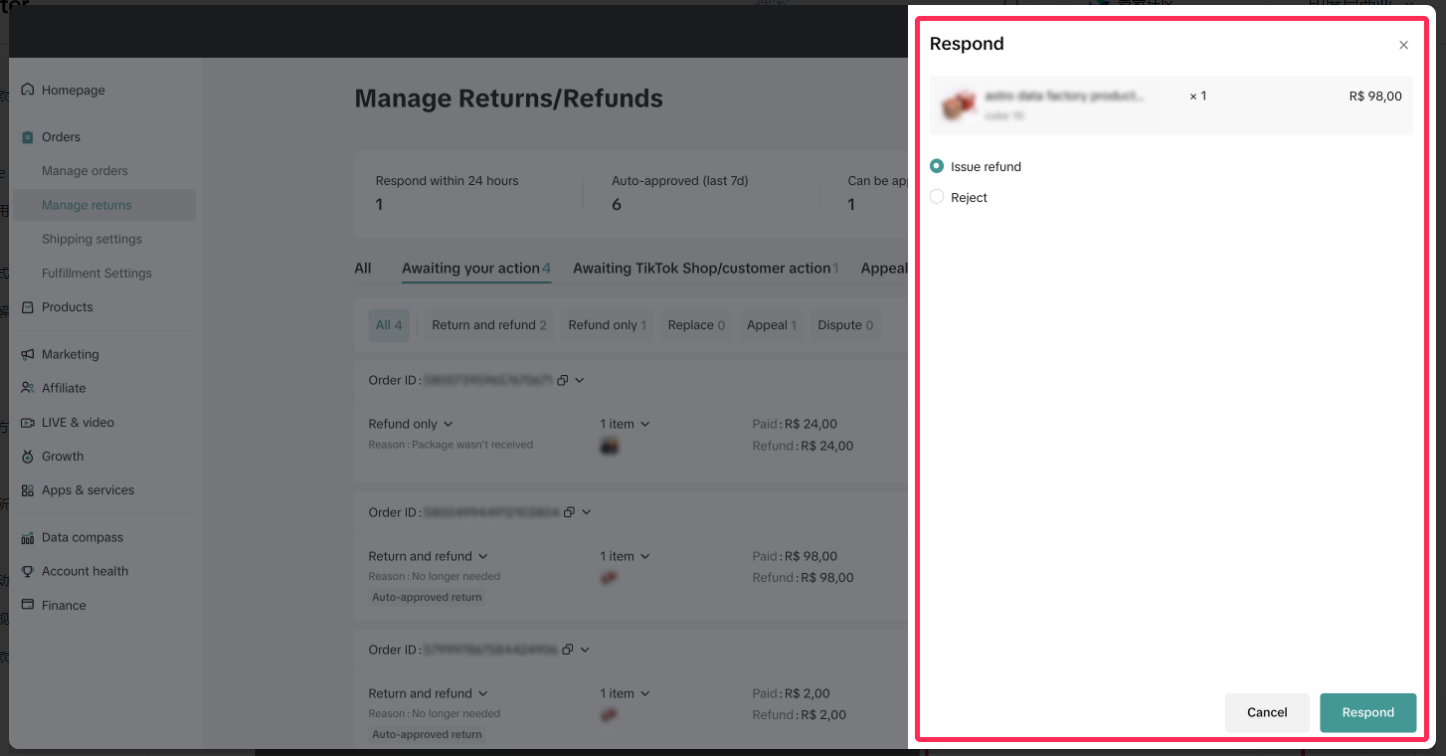Expand the Refund only type dropdown
The image size is (1446, 756).
(448, 424)
